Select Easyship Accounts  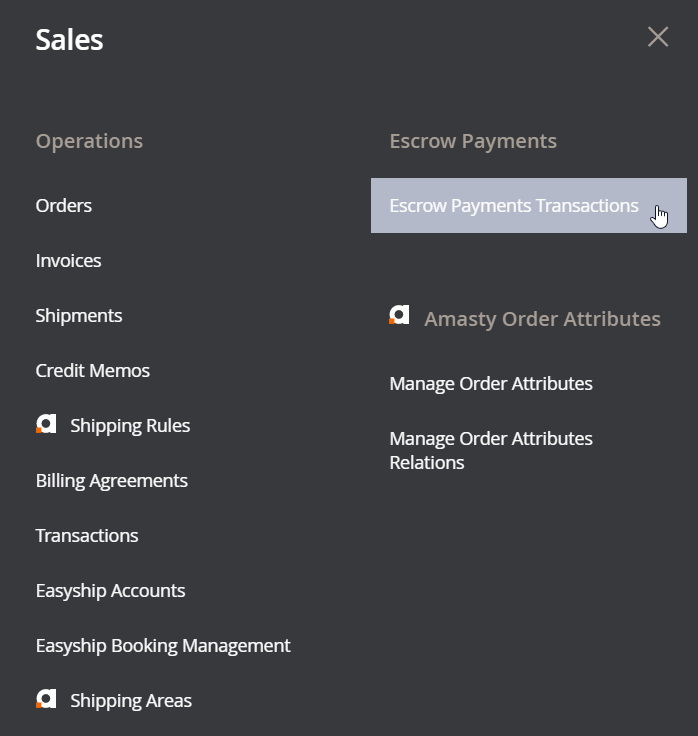(x=110, y=590)
